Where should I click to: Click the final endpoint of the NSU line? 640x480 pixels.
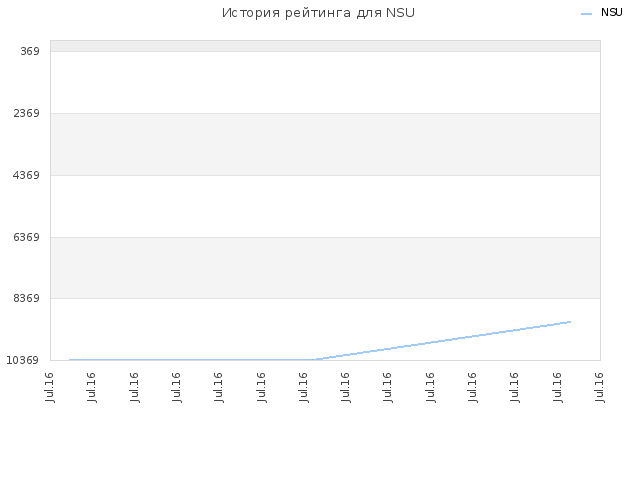click(x=570, y=322)
